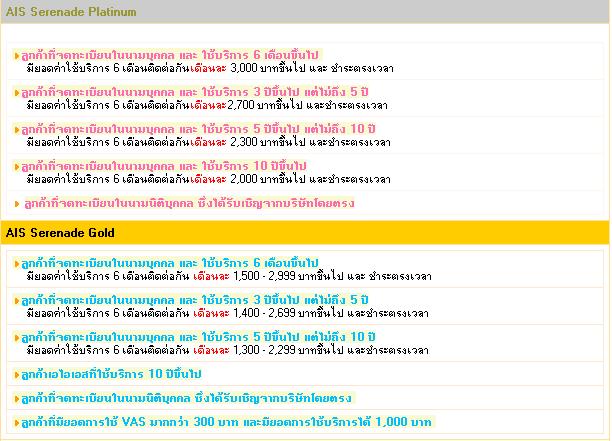Click arrow bullet beside Gold 6 เดือนขึ้นไป heading
The width and height of the screenshot is (612, 441).
point(17,264)
